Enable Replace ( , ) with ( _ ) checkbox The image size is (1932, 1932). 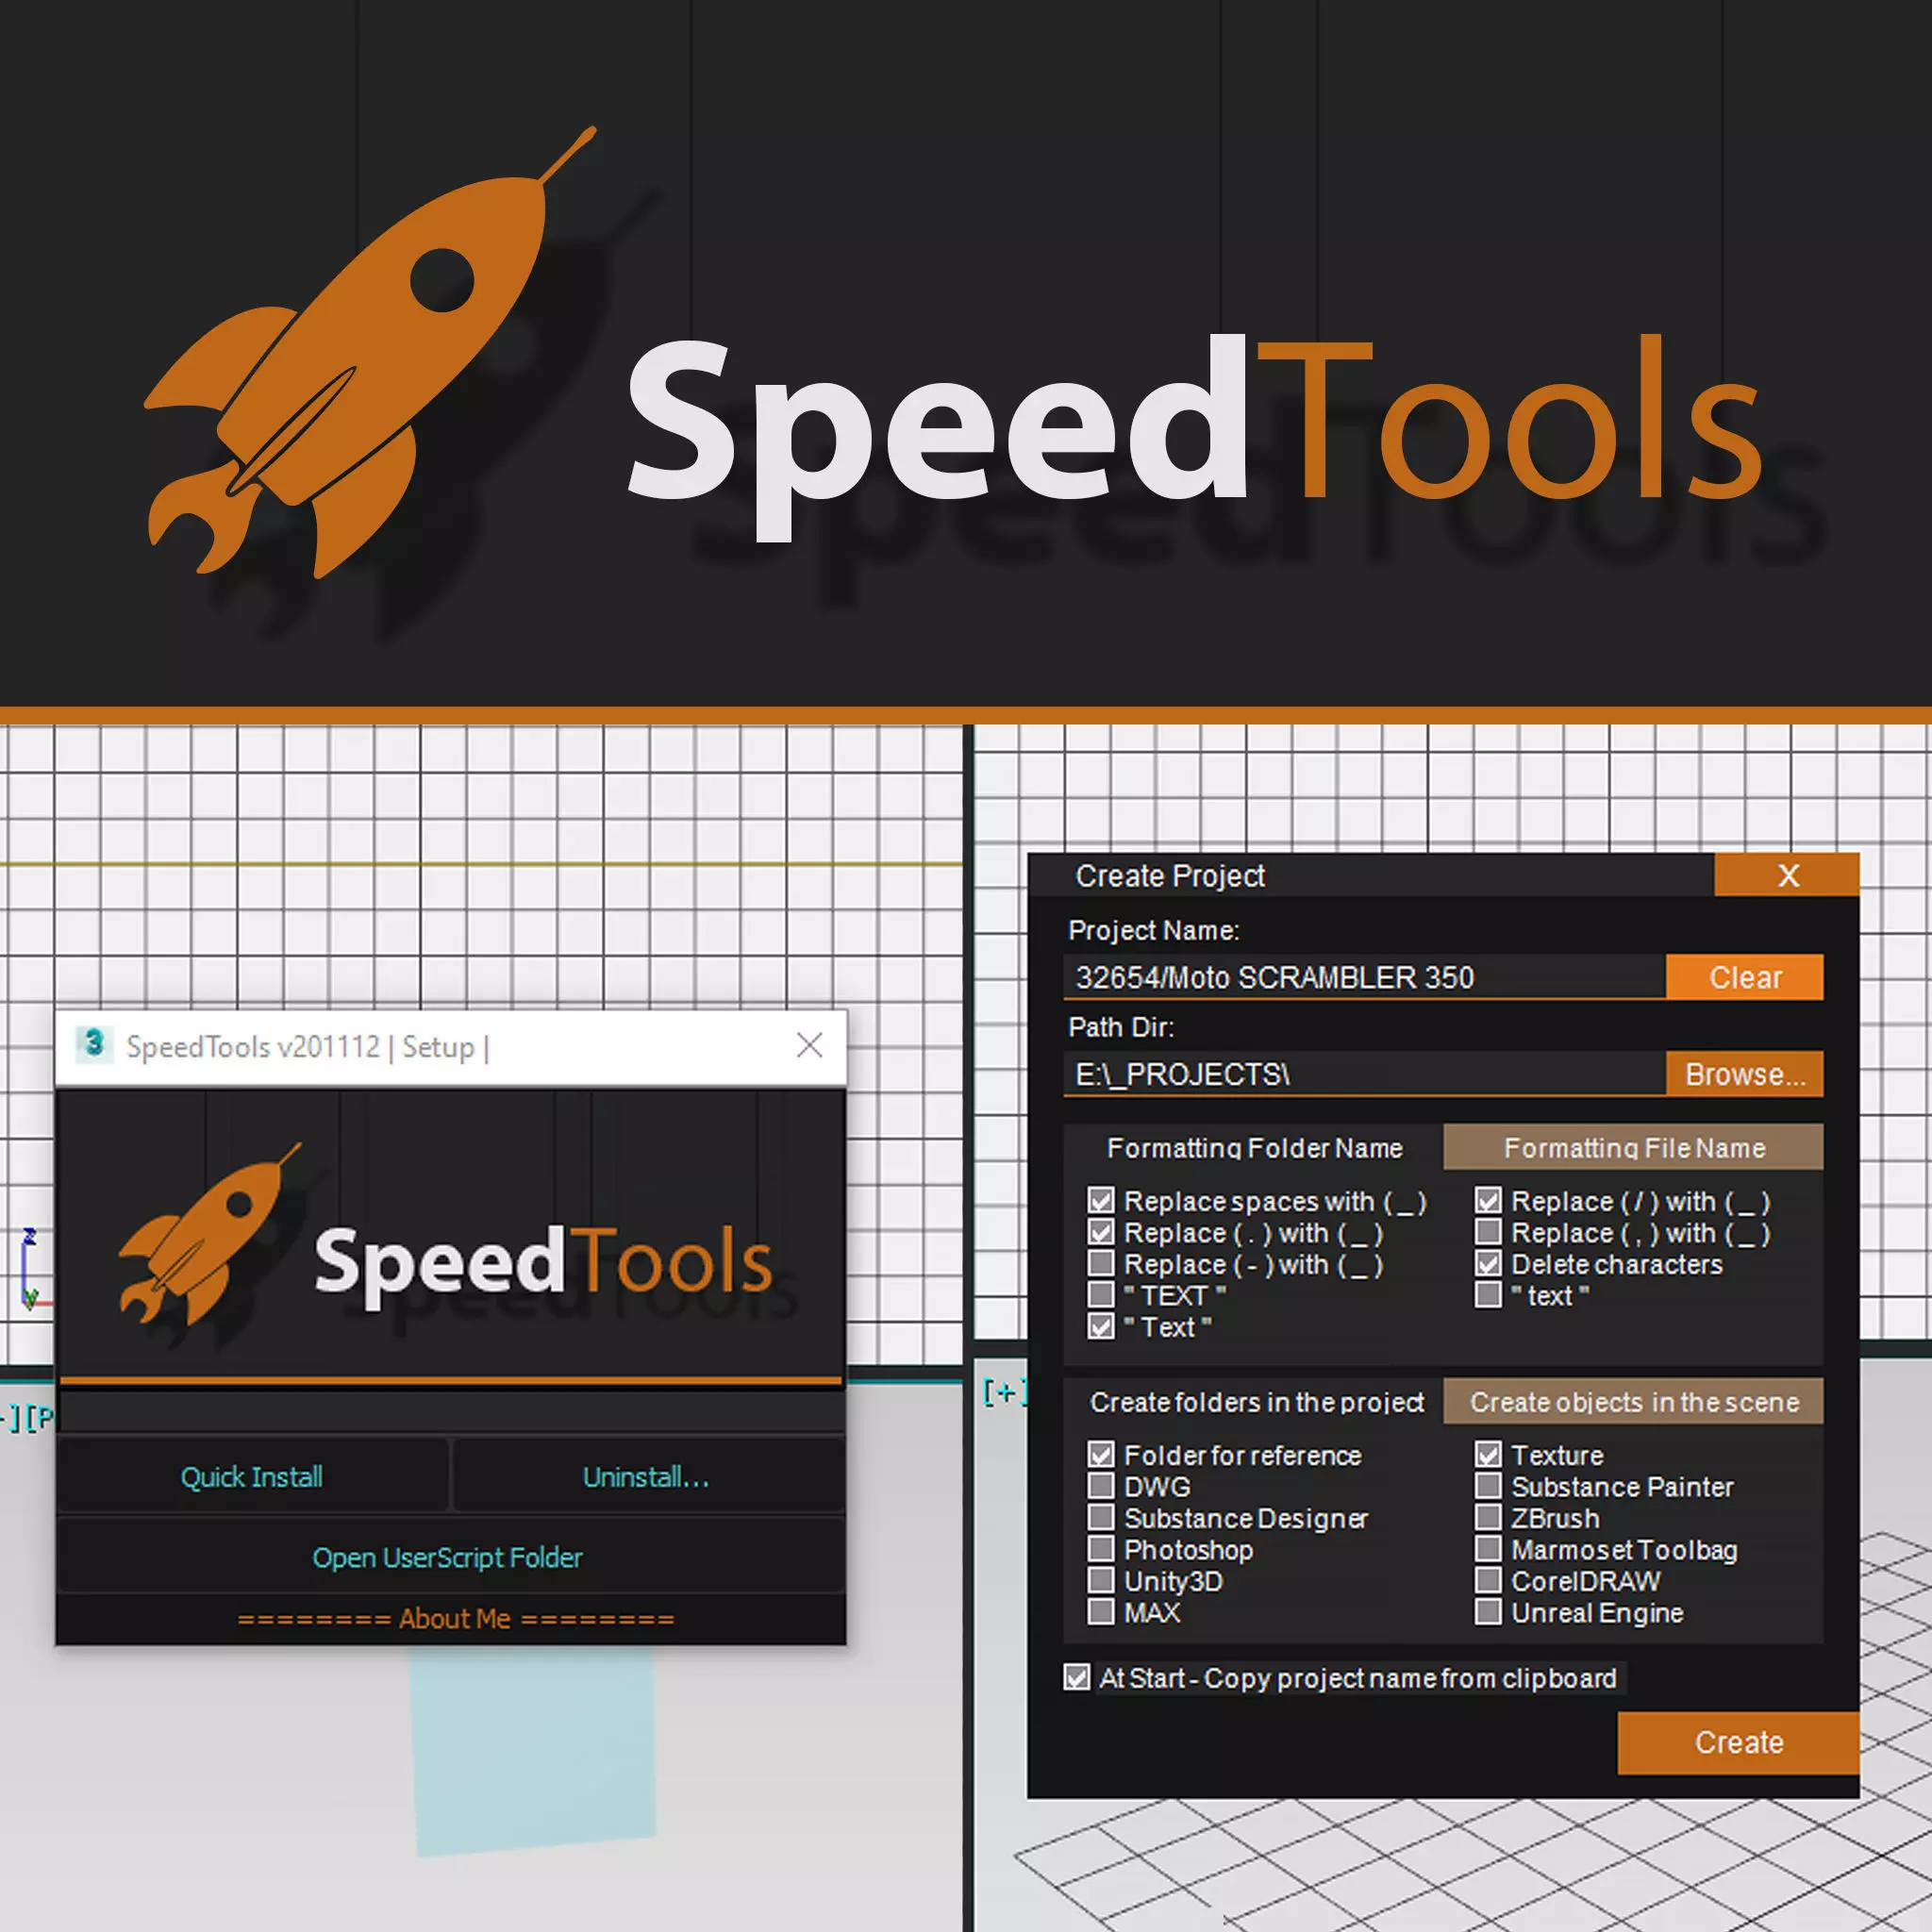click(1488, 1232)
